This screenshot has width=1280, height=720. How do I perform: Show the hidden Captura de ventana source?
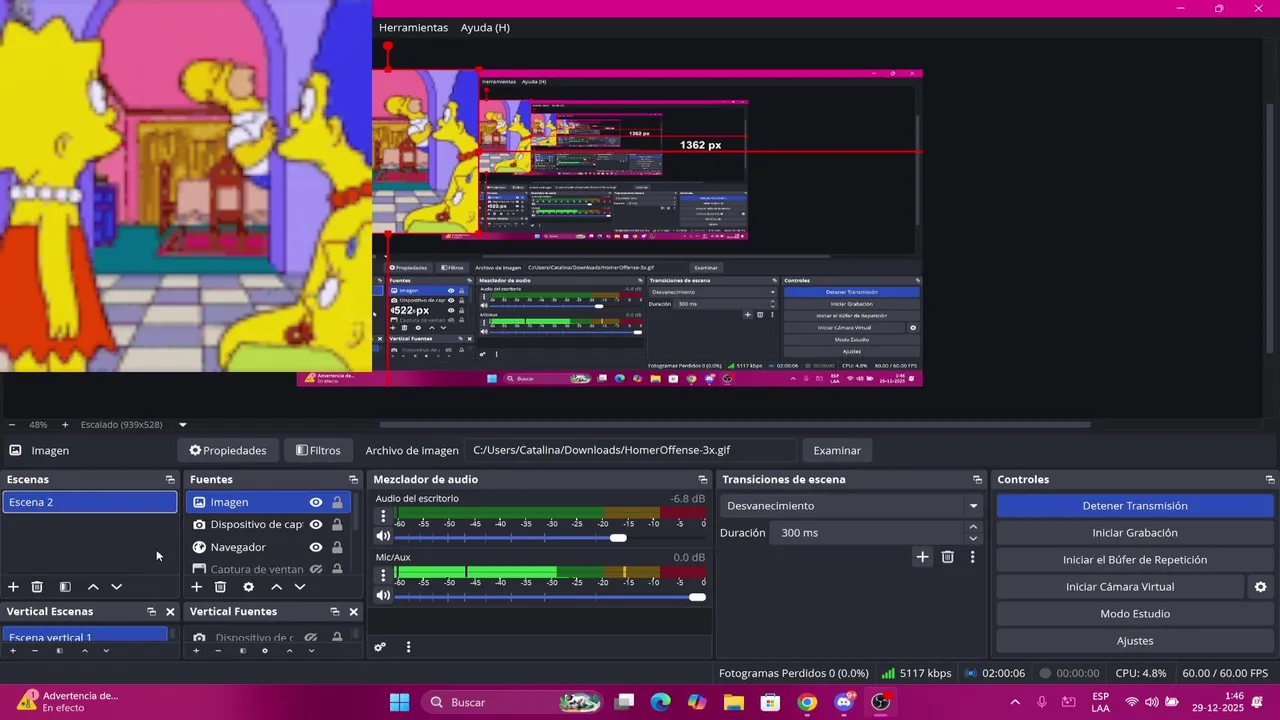[x=316, y=569]
